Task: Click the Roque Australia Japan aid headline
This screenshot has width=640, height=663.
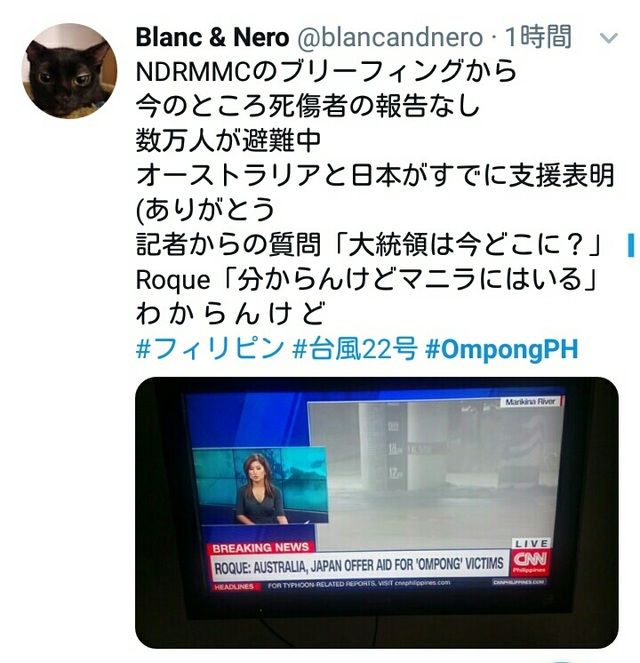Action: [359, 565]
